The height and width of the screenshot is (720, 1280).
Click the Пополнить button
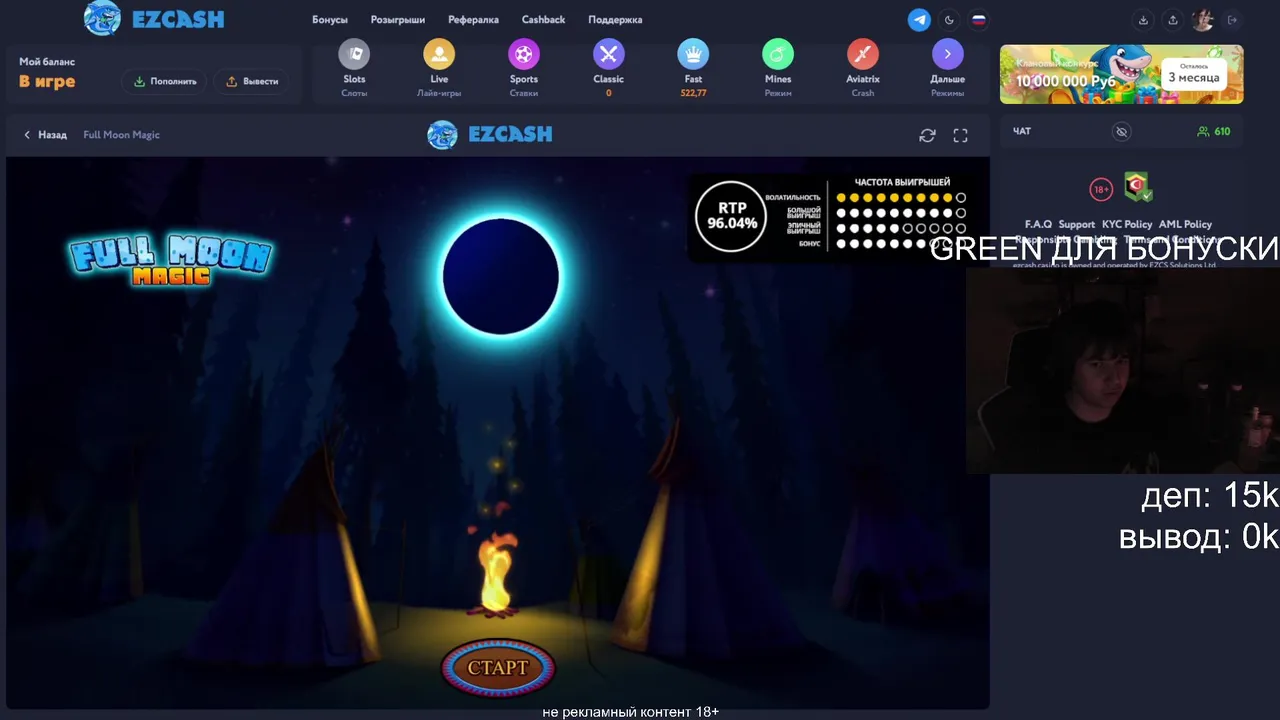166,81
